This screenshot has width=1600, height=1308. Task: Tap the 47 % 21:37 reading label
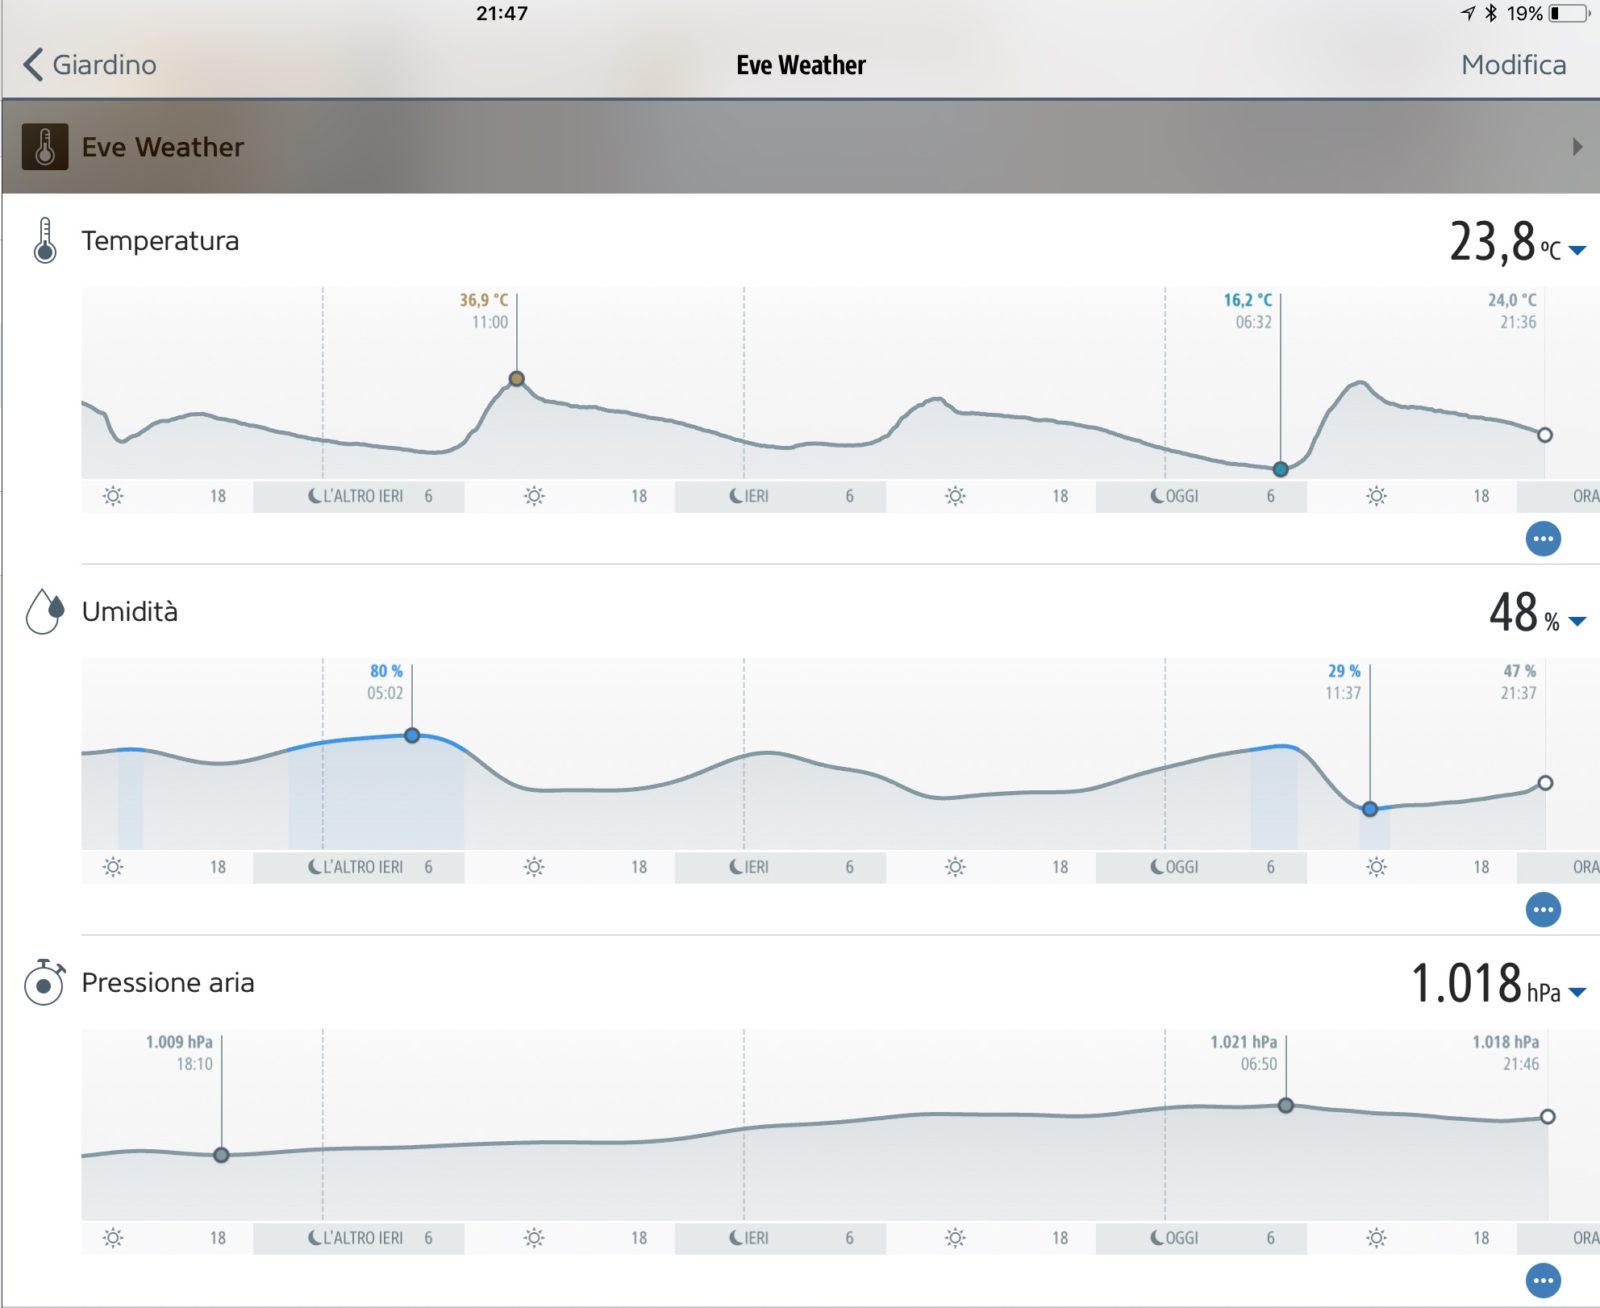click(x=1519, y=682)
